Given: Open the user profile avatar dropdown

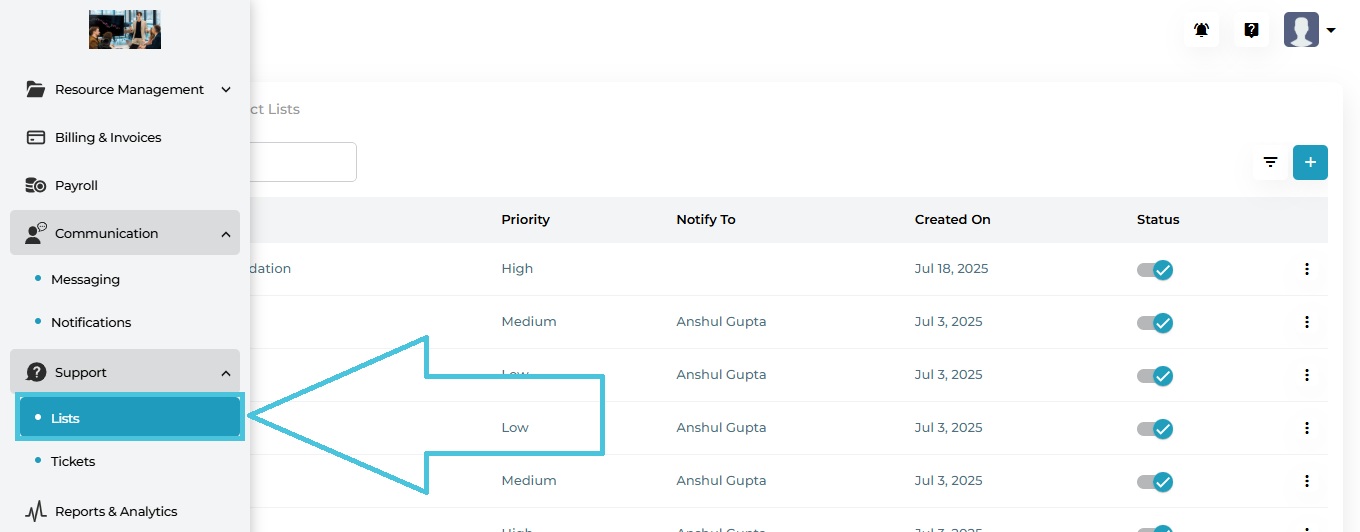Looking at the screenshot, I should [x=1309, y=30].
